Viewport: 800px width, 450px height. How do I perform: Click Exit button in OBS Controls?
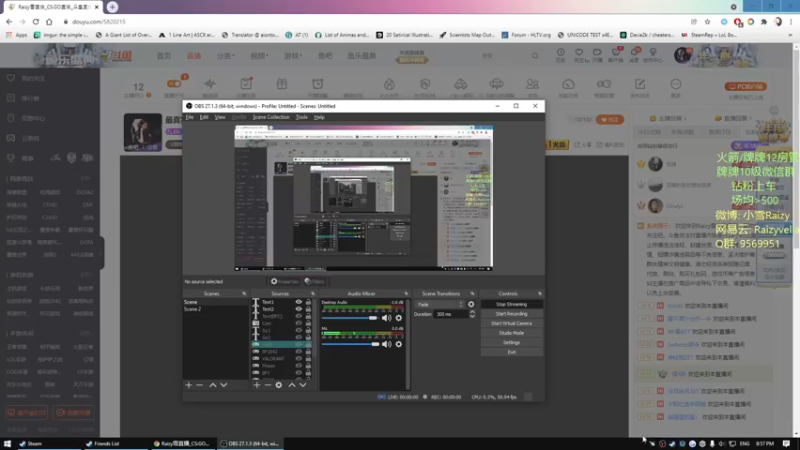[x=511, y=353]
